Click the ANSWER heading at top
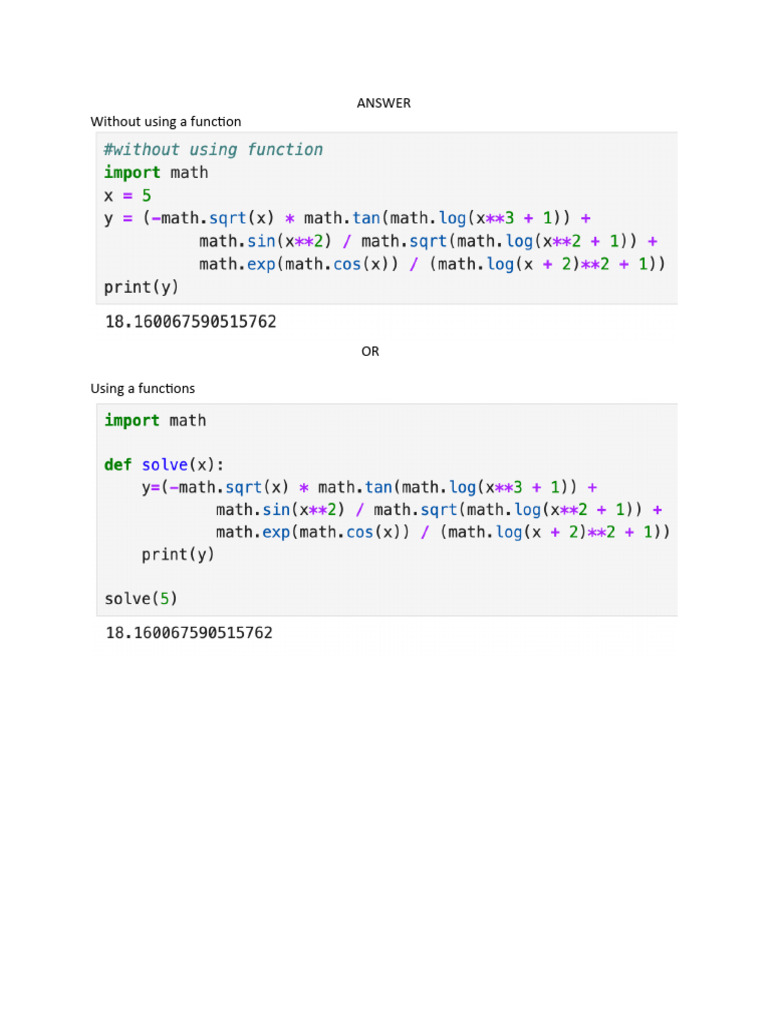 click(x=384, y=103)
